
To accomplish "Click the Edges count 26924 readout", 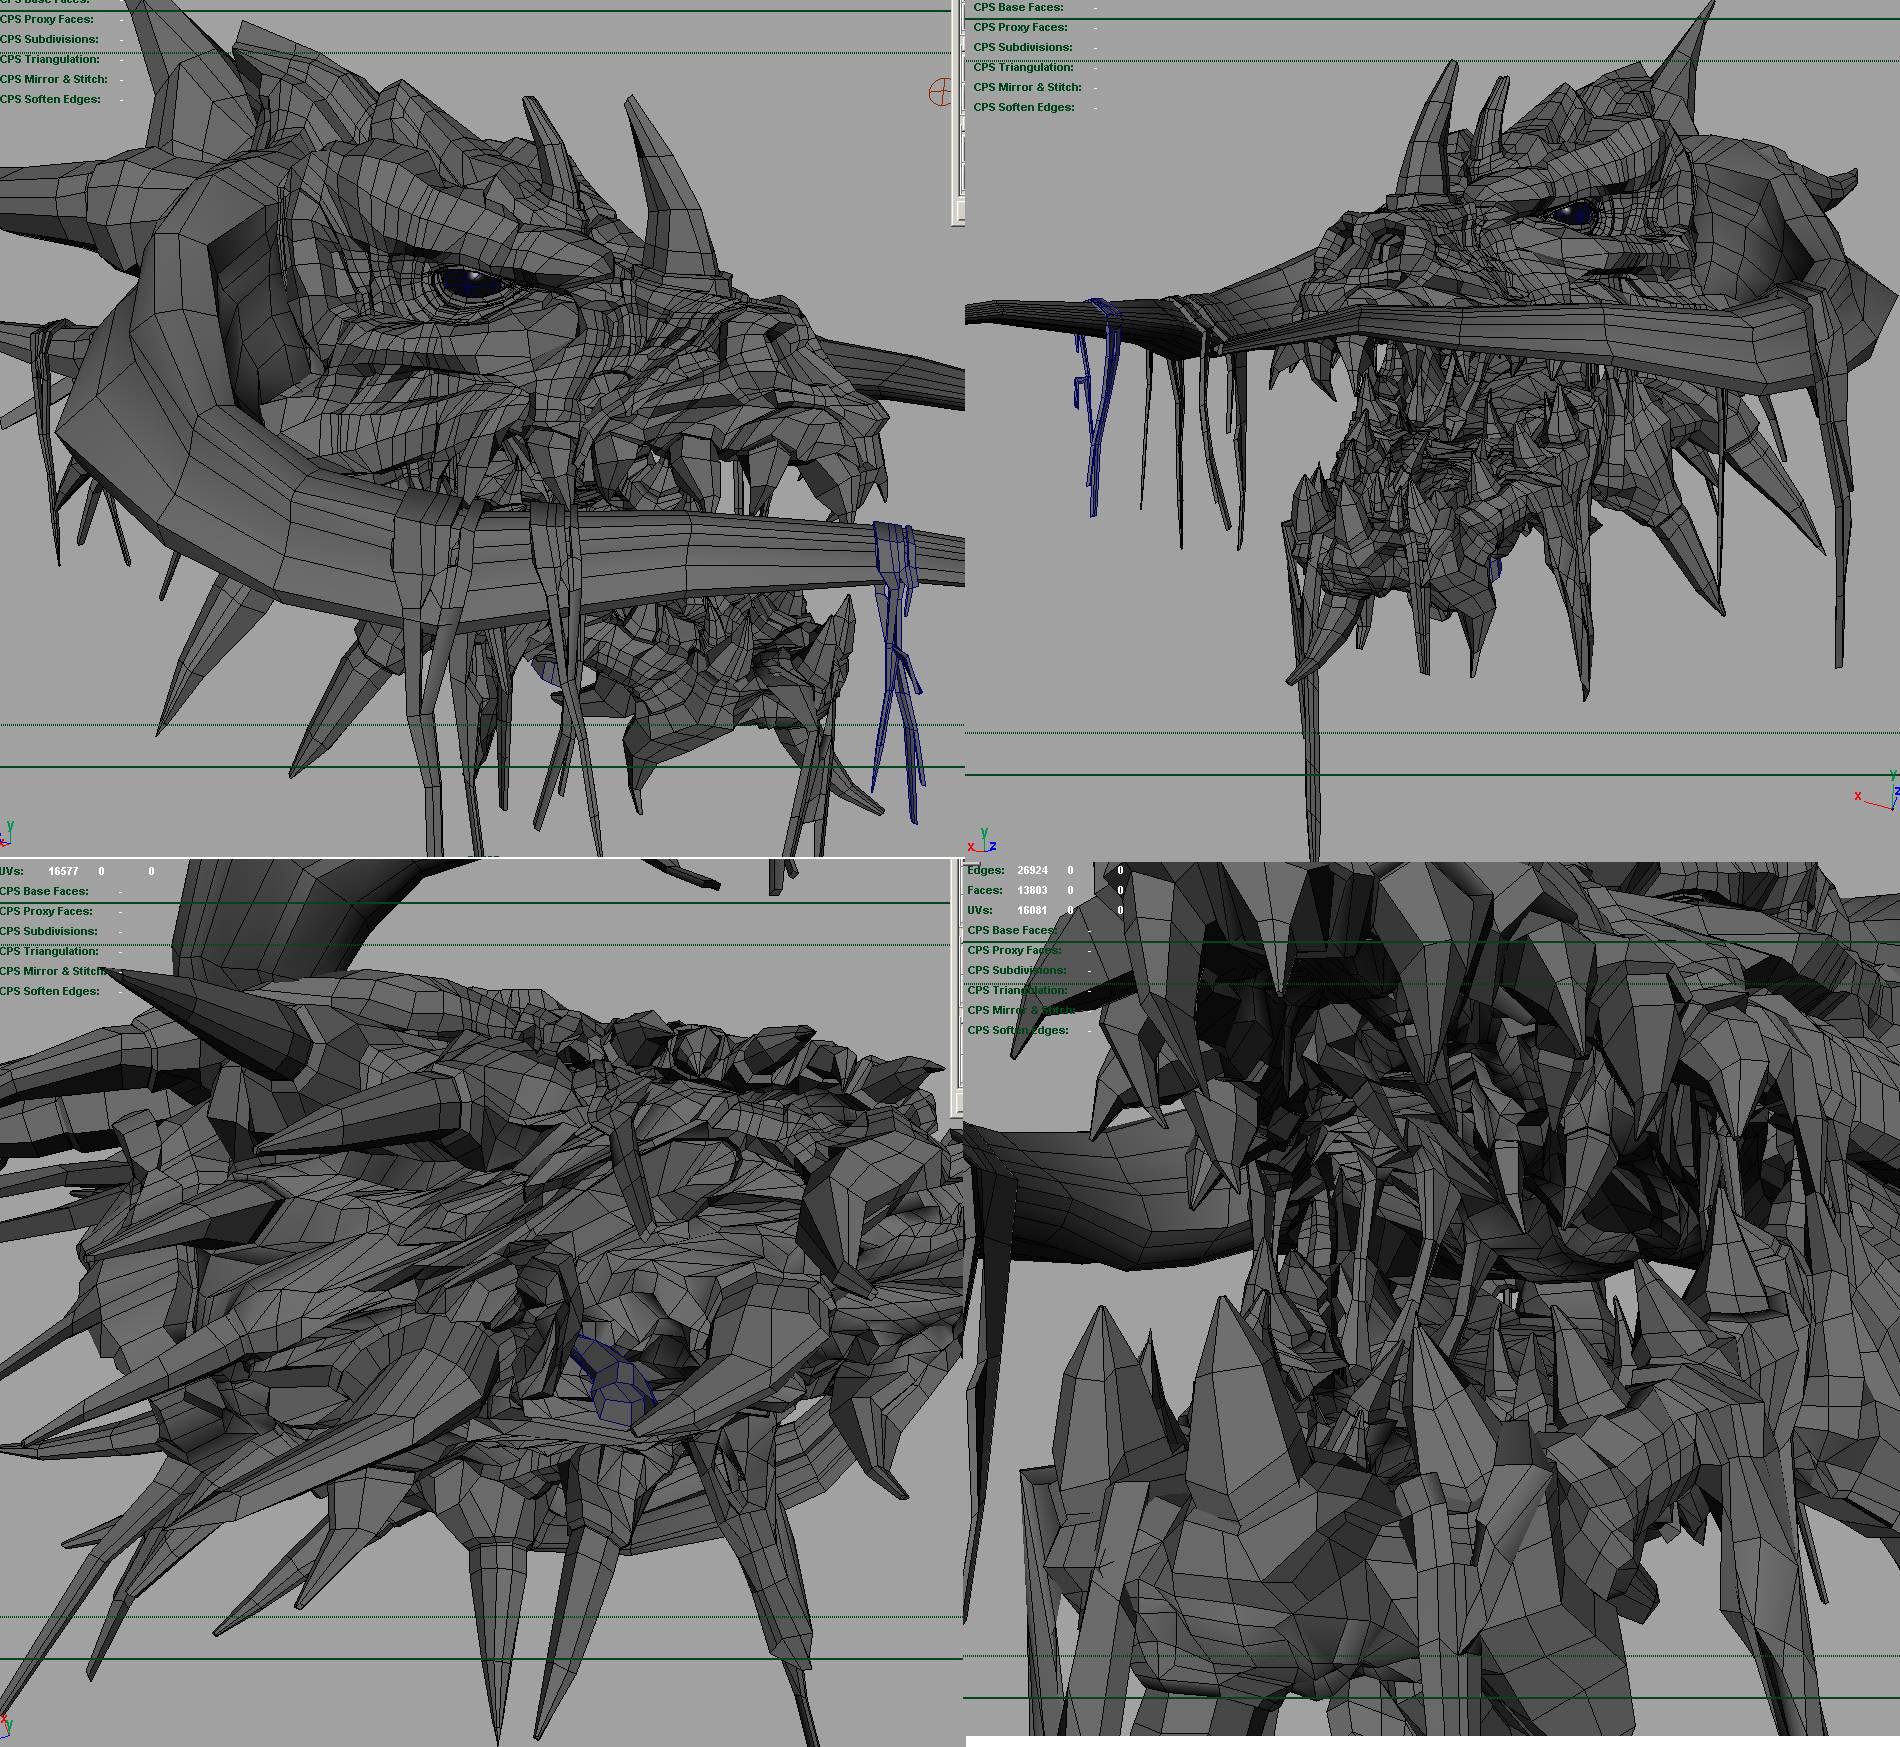I will 1032,870.
